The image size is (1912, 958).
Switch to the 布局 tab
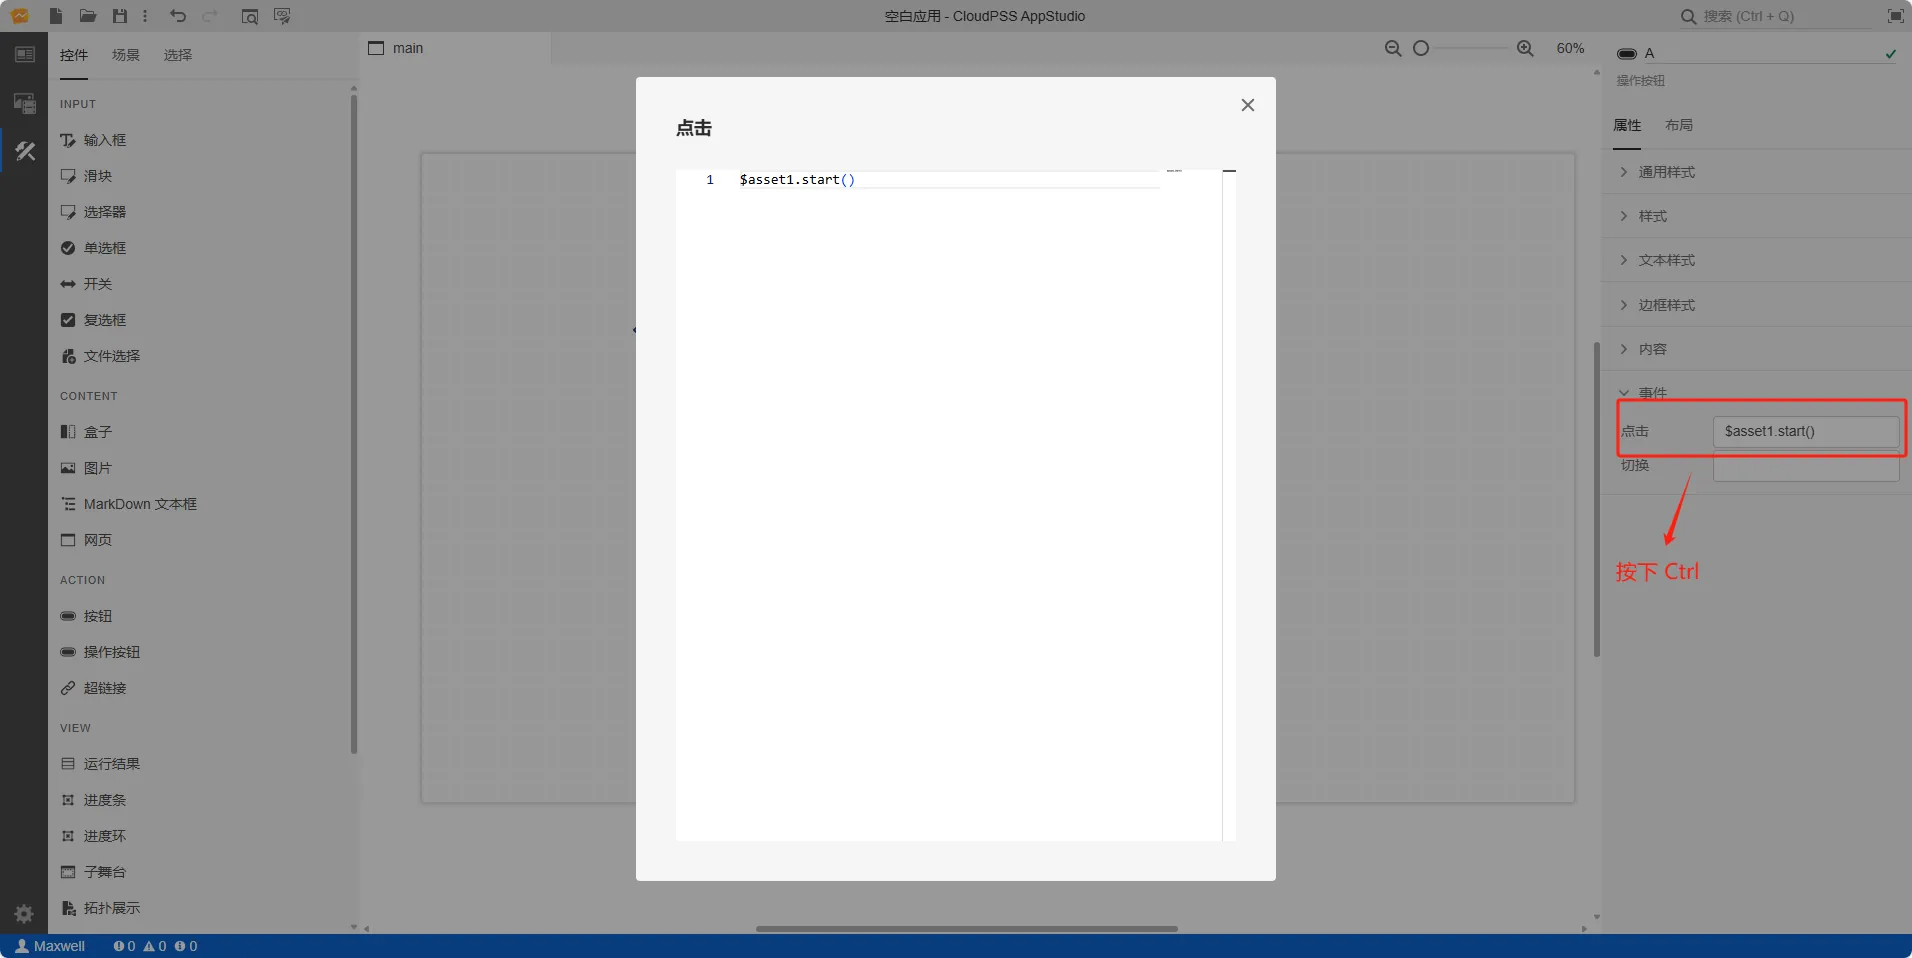coord(1679,125)
